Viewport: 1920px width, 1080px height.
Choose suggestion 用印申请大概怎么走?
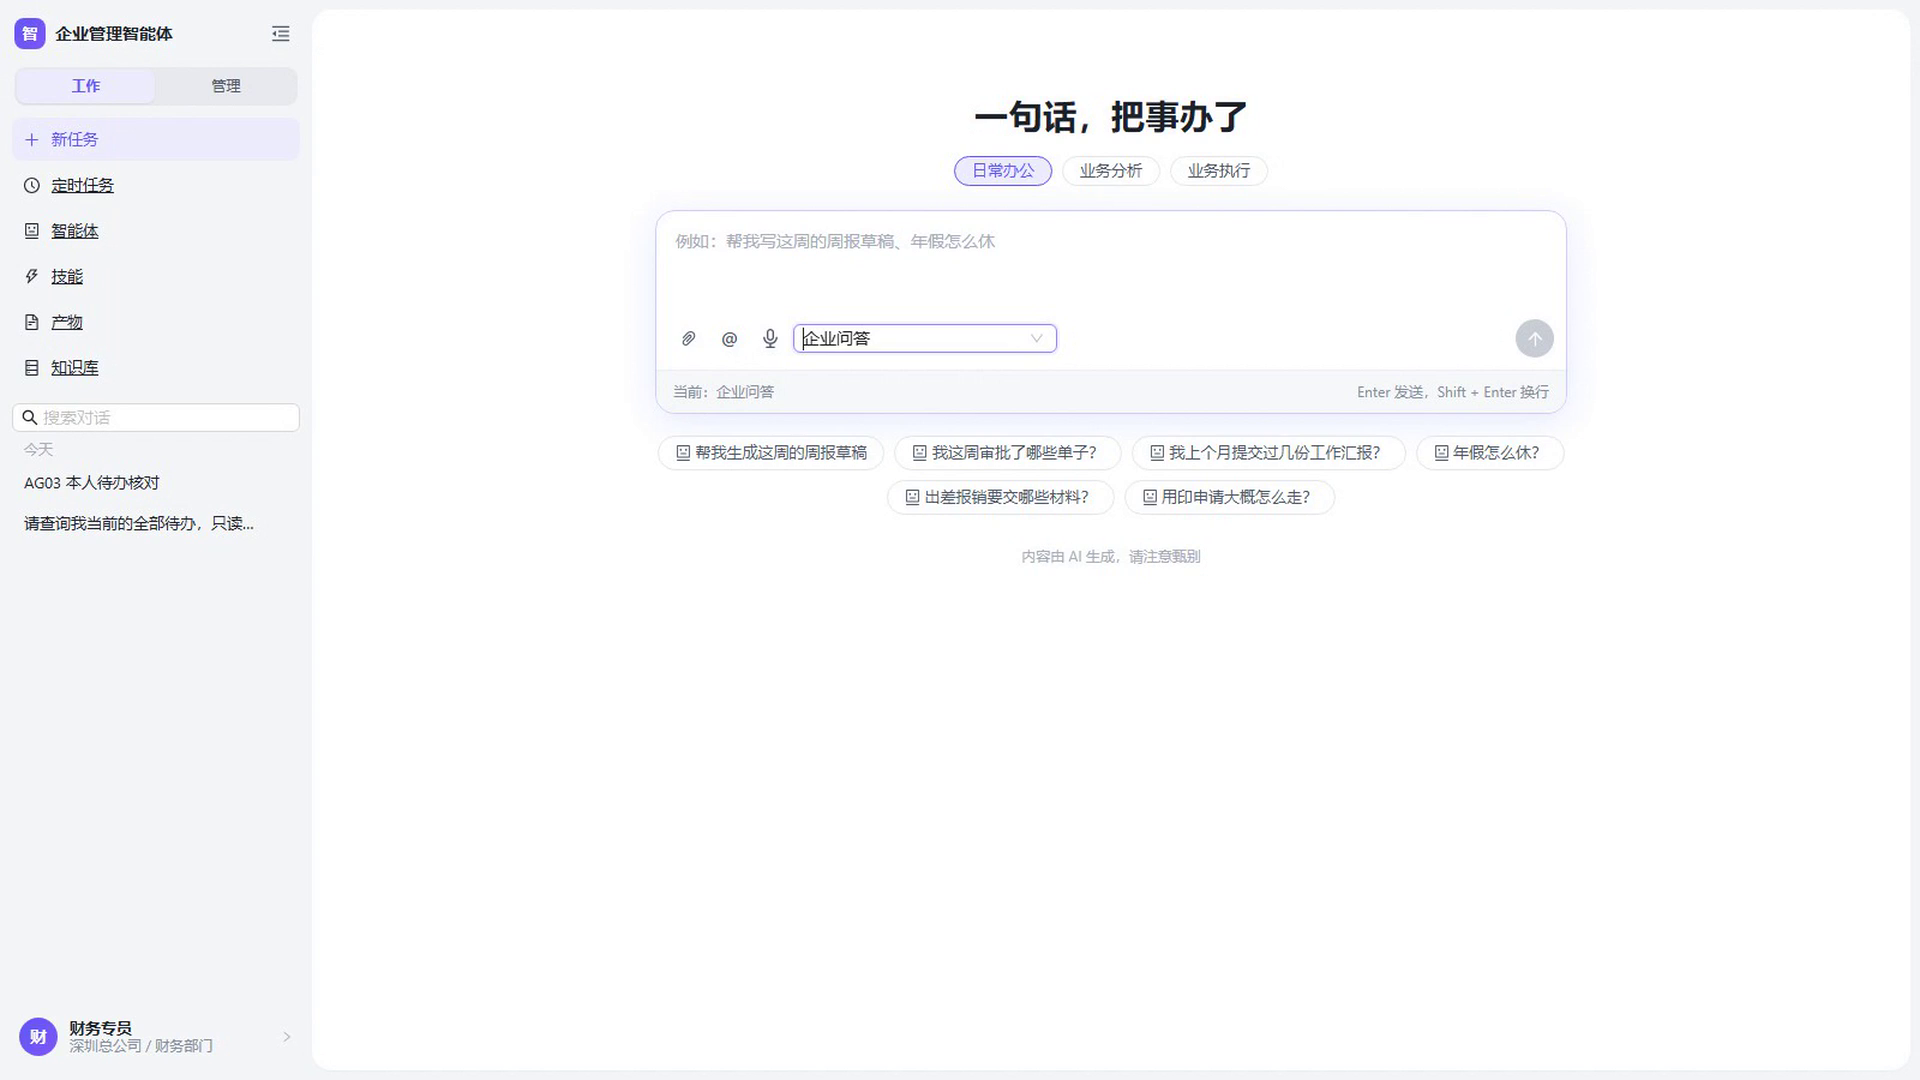pos(1229,497)
